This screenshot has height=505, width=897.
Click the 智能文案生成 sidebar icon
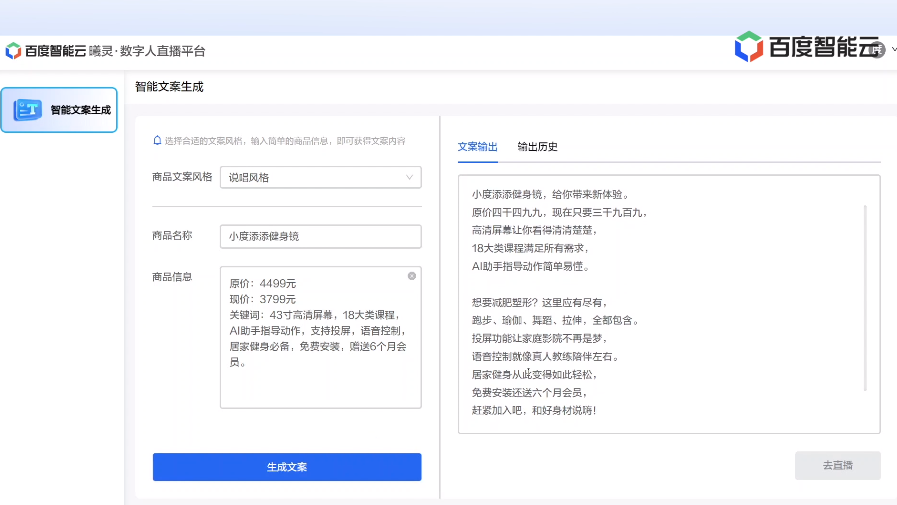coord(27,110)
